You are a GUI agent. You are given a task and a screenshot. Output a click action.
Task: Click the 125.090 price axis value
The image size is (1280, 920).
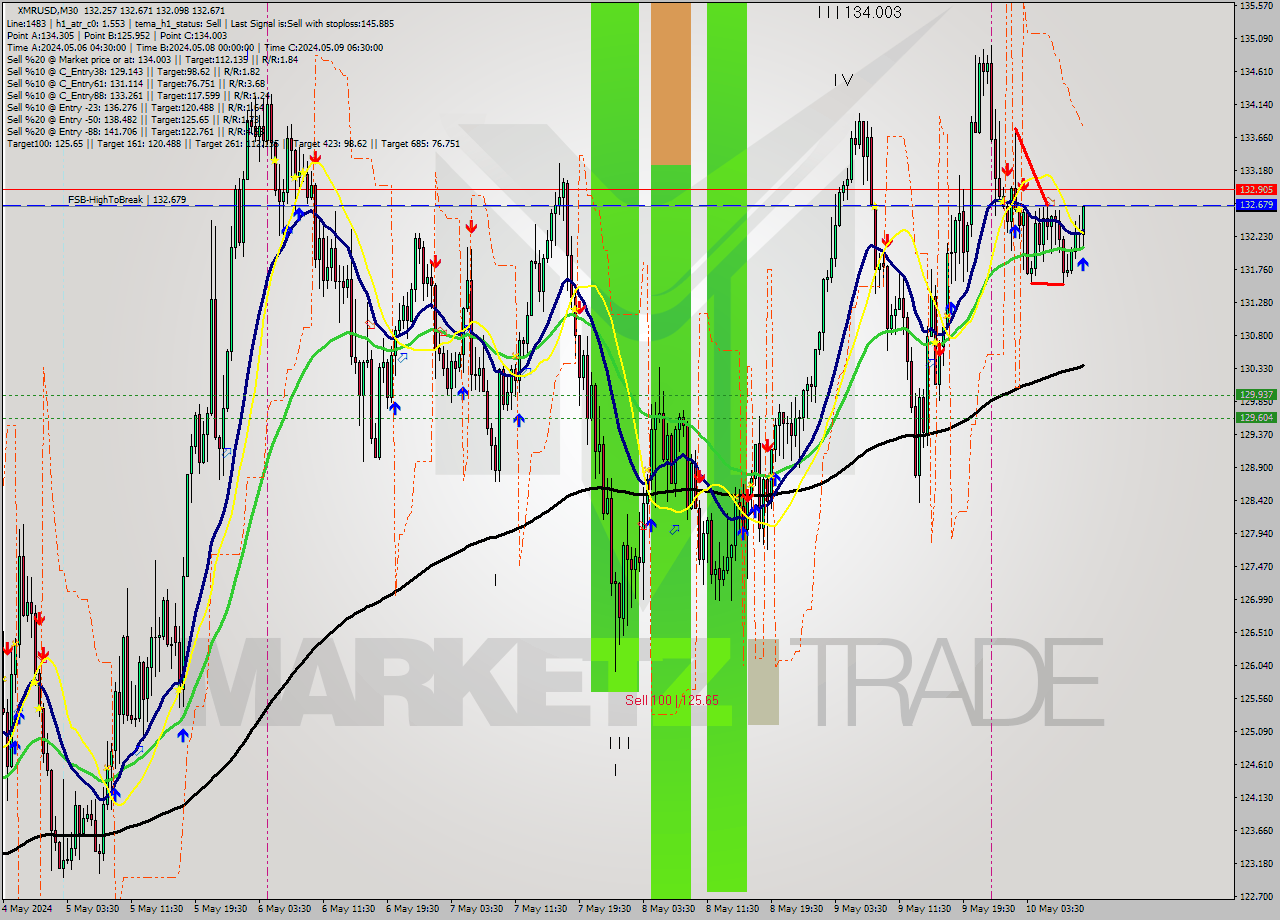pos(1256,732)
